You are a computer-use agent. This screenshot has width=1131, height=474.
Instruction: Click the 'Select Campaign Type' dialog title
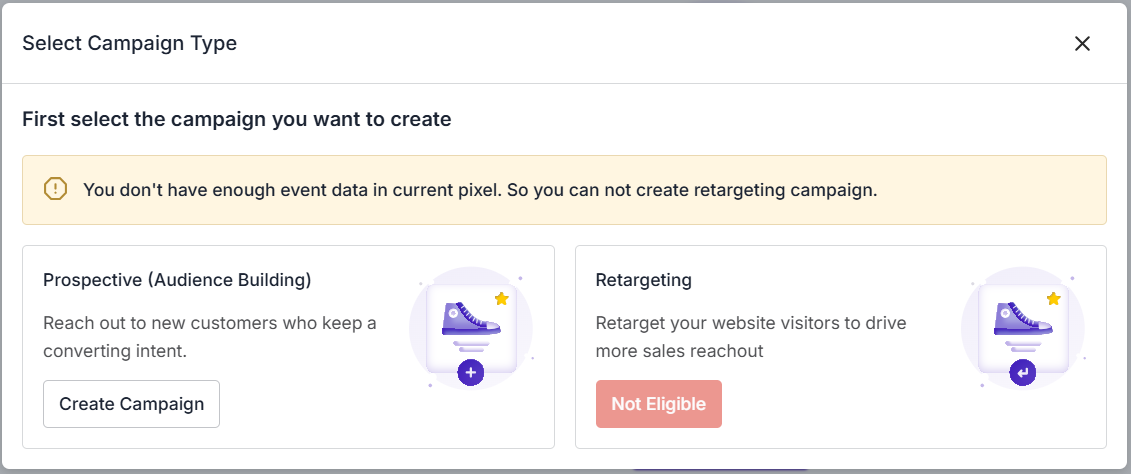point(129,43)
